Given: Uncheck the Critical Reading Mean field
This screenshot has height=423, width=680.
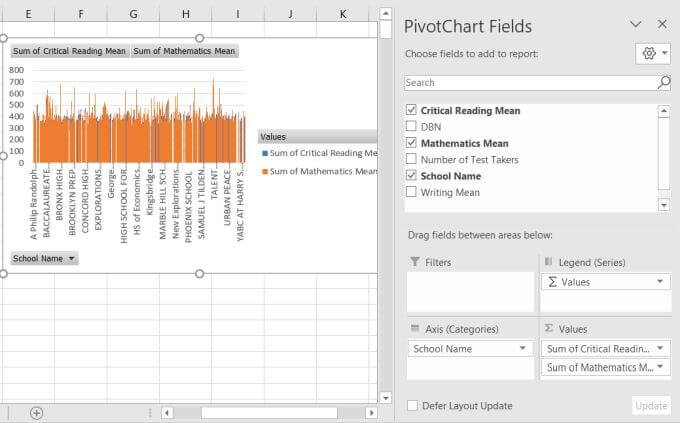Looking at the screenshot, I should (x=411, y=110).
